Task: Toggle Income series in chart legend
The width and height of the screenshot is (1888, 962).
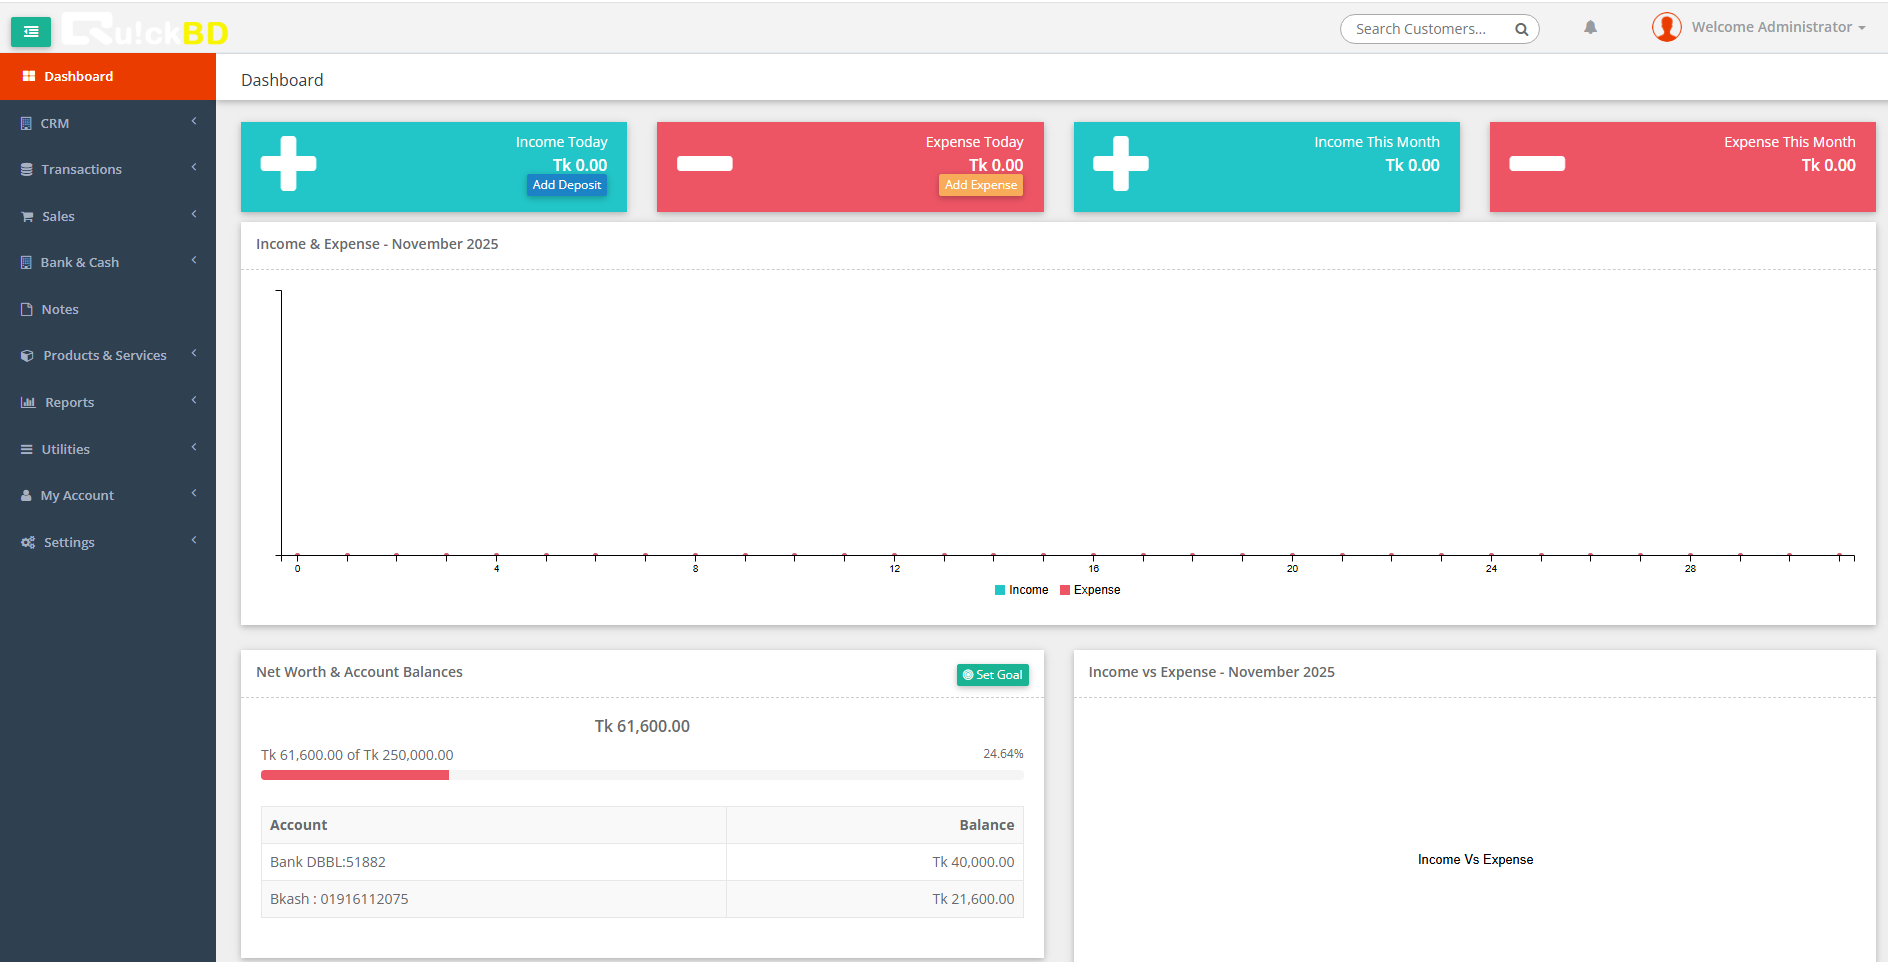Action: (x=1021, y=590)
